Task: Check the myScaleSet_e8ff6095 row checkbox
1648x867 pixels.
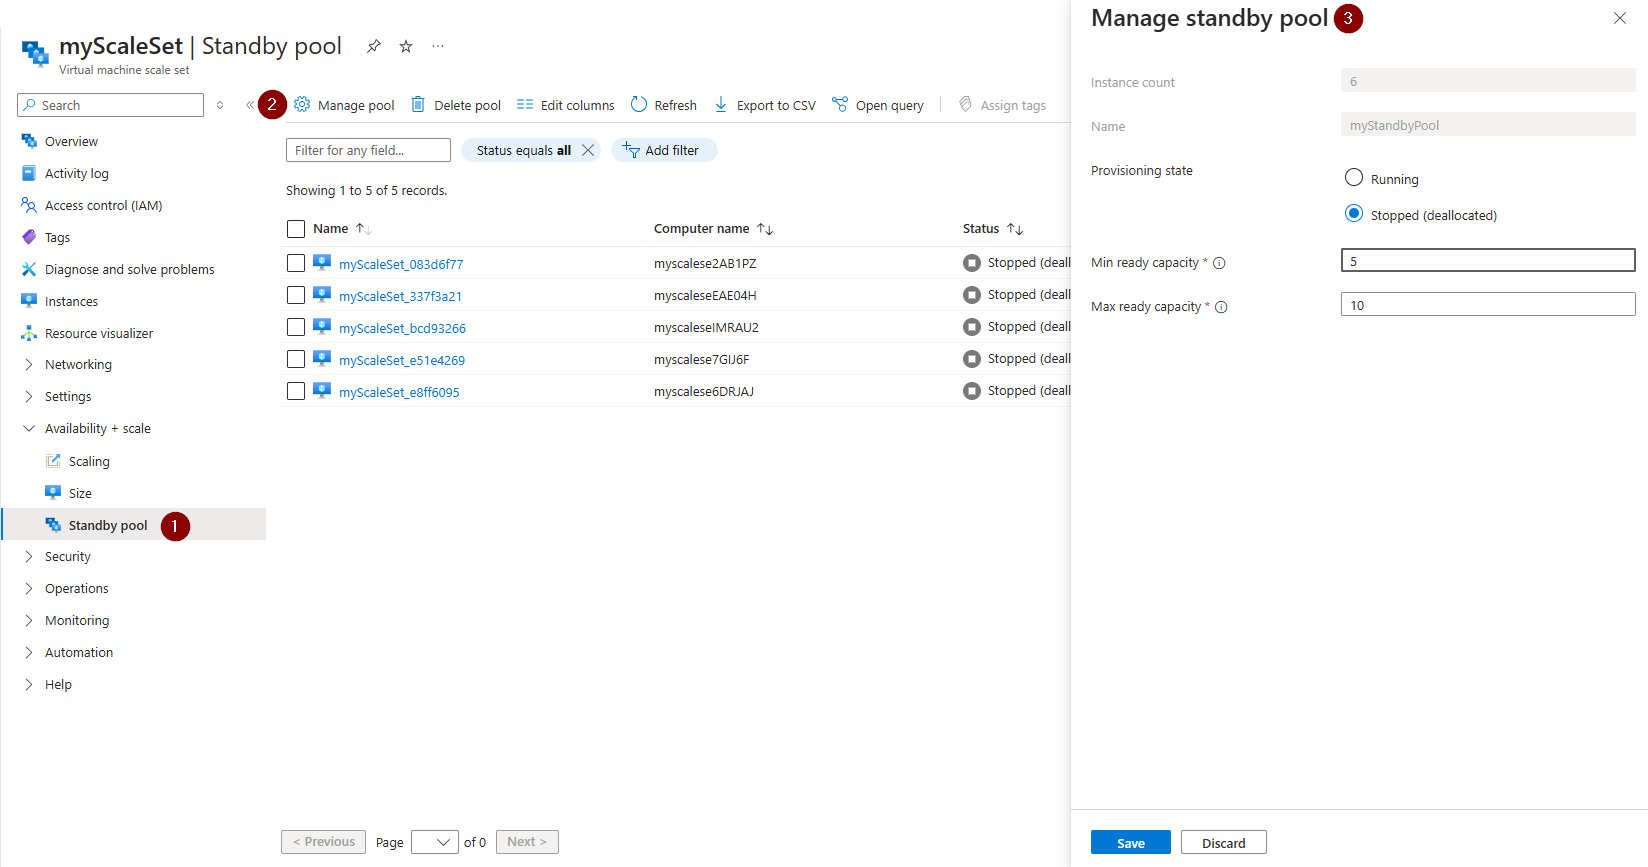Action: click(296, 391)
